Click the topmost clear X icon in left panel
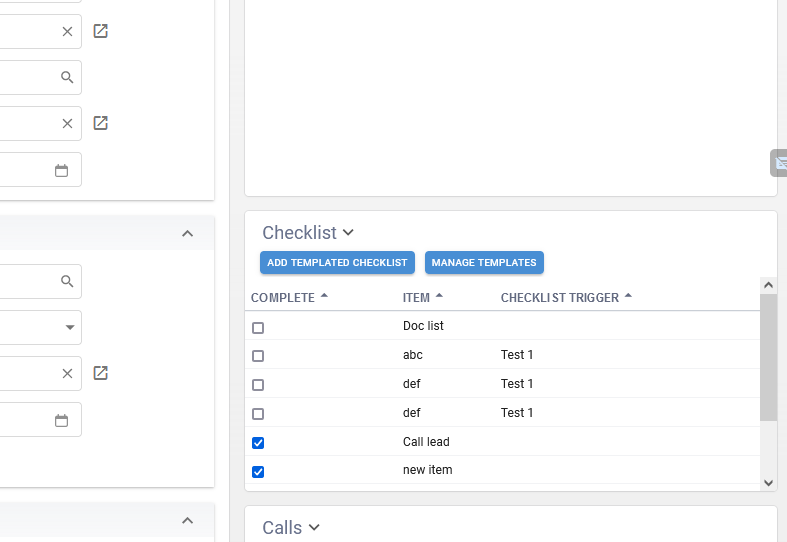The width and height of the screenshot is (787, 542). [67, 31]
